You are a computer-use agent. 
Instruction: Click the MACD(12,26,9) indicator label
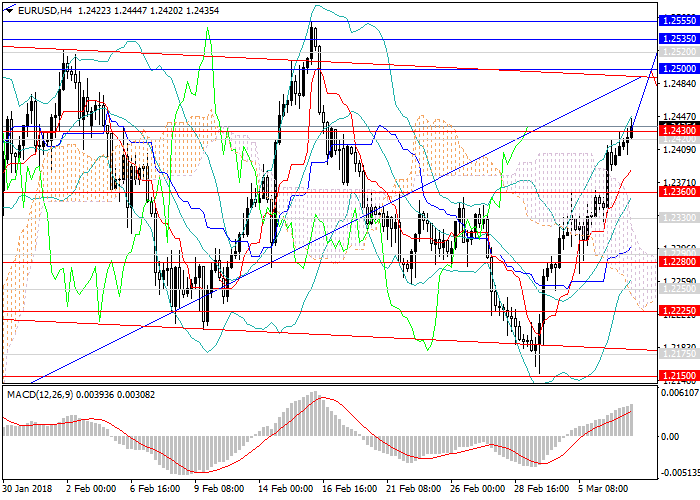(x=40, y=394)
